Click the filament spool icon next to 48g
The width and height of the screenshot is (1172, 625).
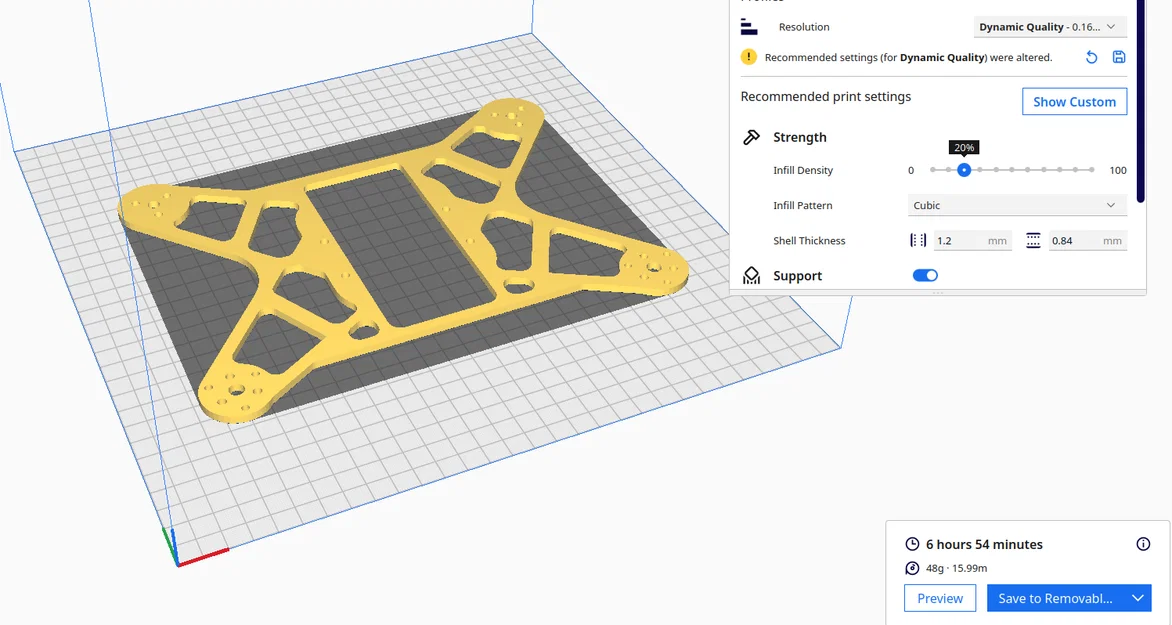(911, 567)
